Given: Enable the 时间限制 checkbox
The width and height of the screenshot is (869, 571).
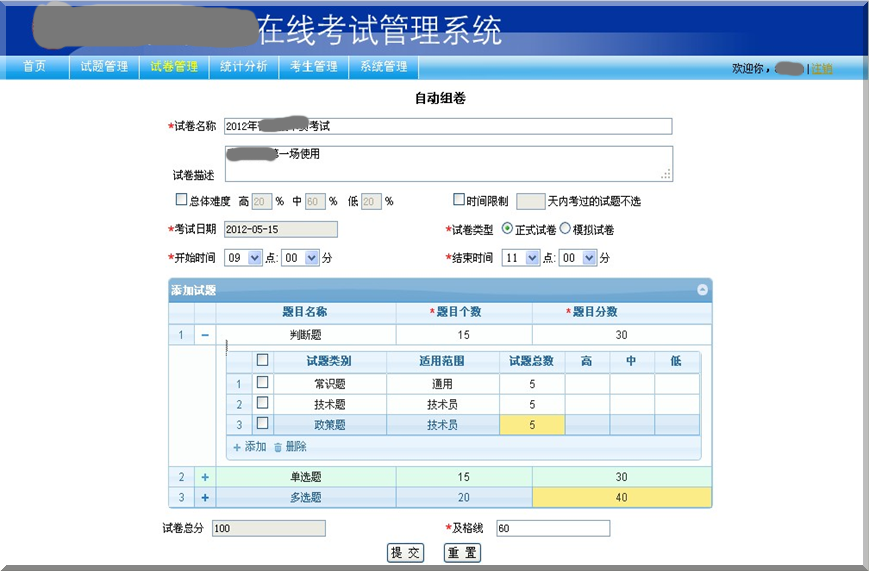Looking at the screenshot, I should tap(459, 200).
